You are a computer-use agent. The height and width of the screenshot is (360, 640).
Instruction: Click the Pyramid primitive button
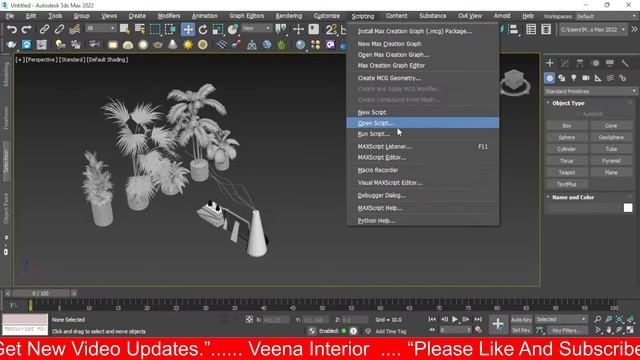(611, 161)
